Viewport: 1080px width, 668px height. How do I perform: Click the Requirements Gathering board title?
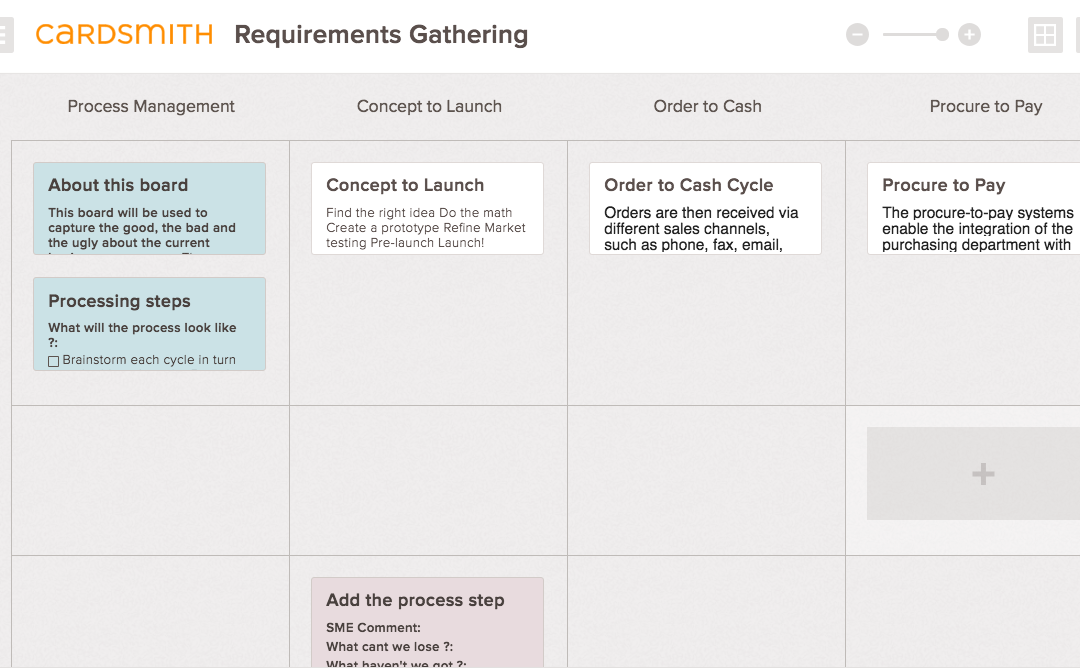click(381, 34)
